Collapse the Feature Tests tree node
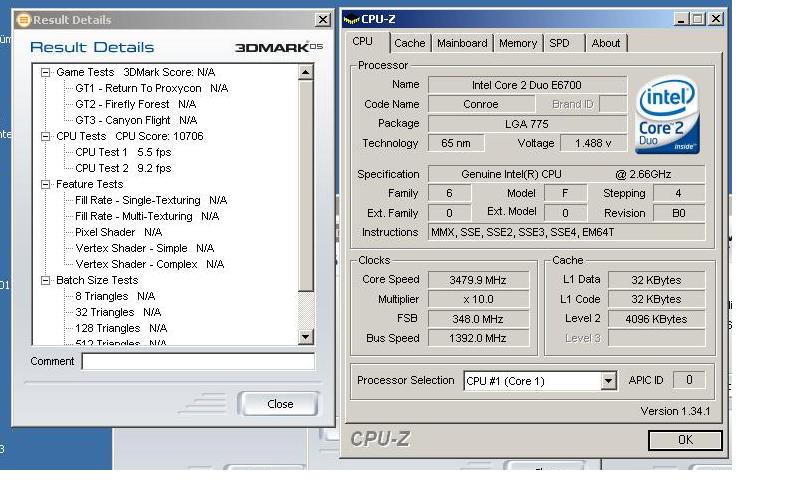The height and width of the screenshot is (500, 800). tap(45, 184)
